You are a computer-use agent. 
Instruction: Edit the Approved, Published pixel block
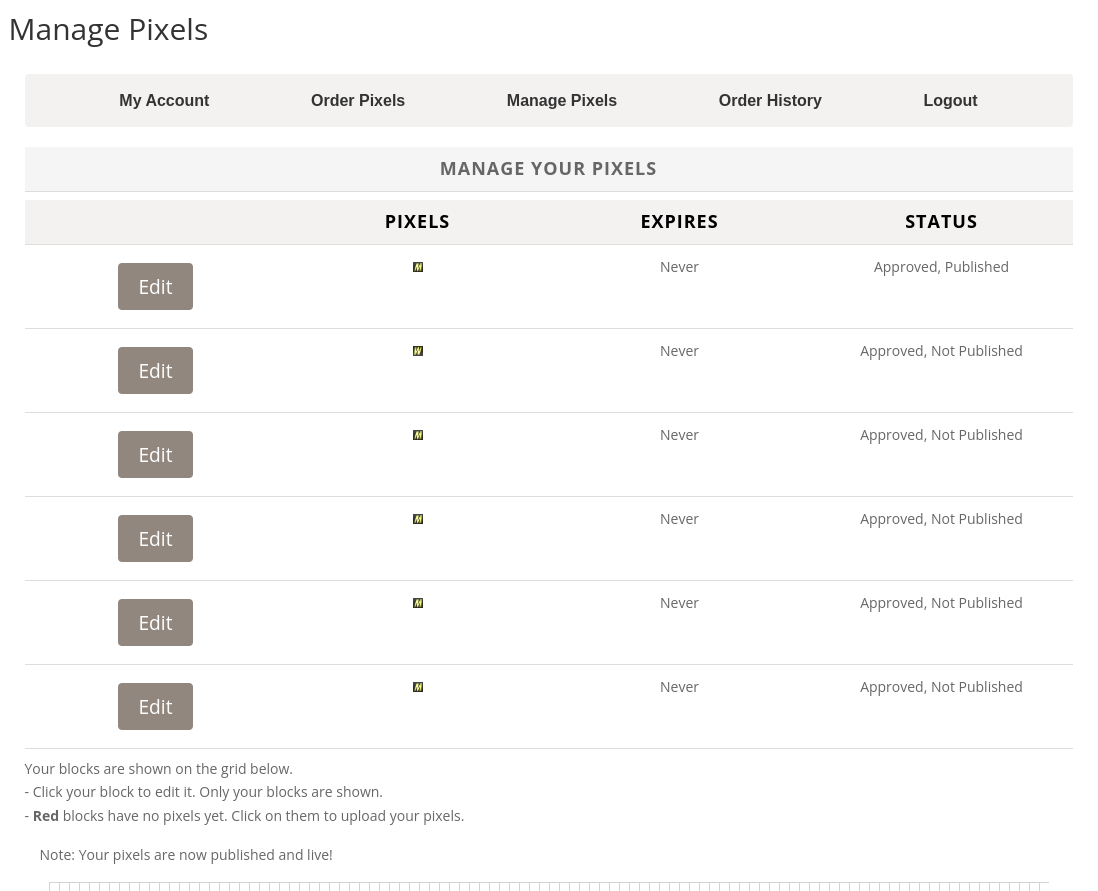coord(155,287)
